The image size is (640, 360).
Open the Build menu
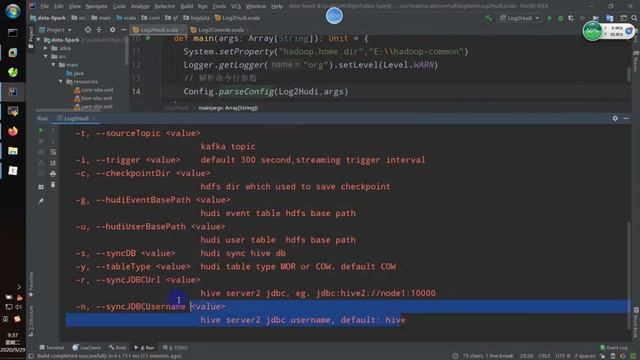[187, 6]
